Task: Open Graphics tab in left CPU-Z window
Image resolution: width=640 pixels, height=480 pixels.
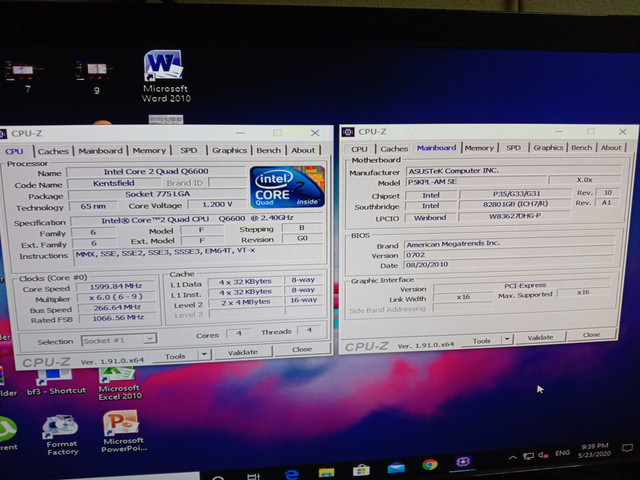Action: 229,150
